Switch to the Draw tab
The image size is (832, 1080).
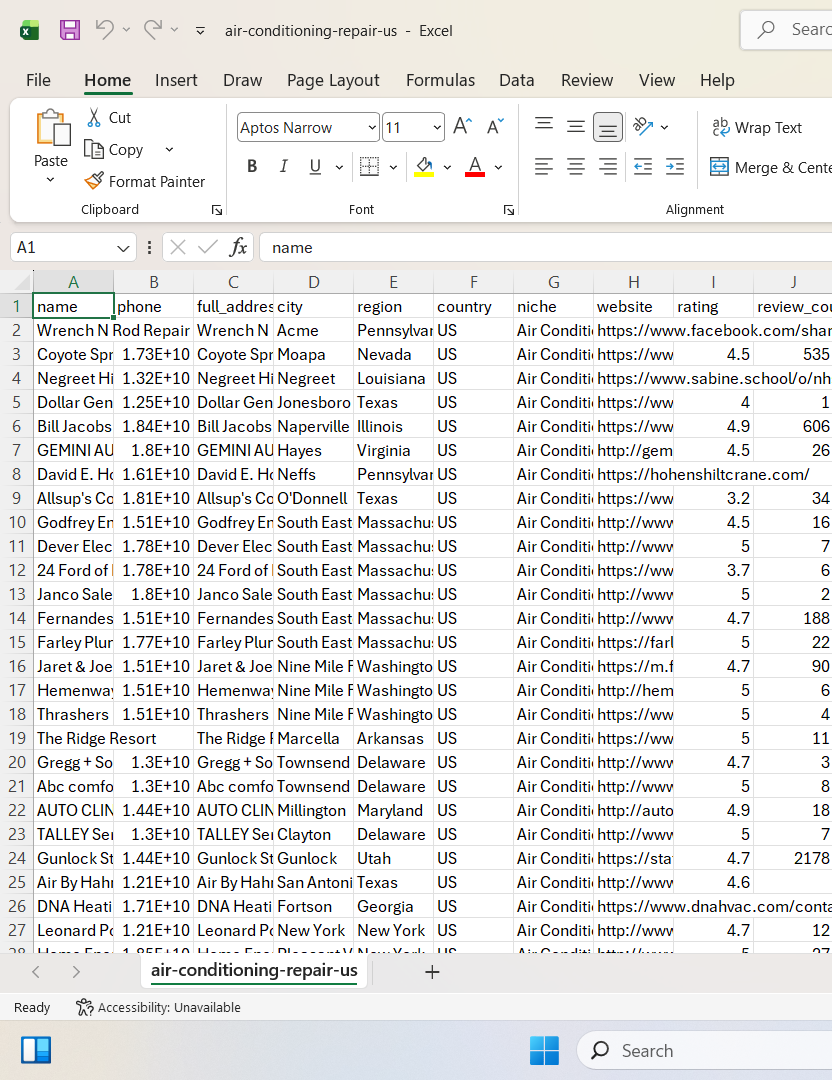point(242,81)
